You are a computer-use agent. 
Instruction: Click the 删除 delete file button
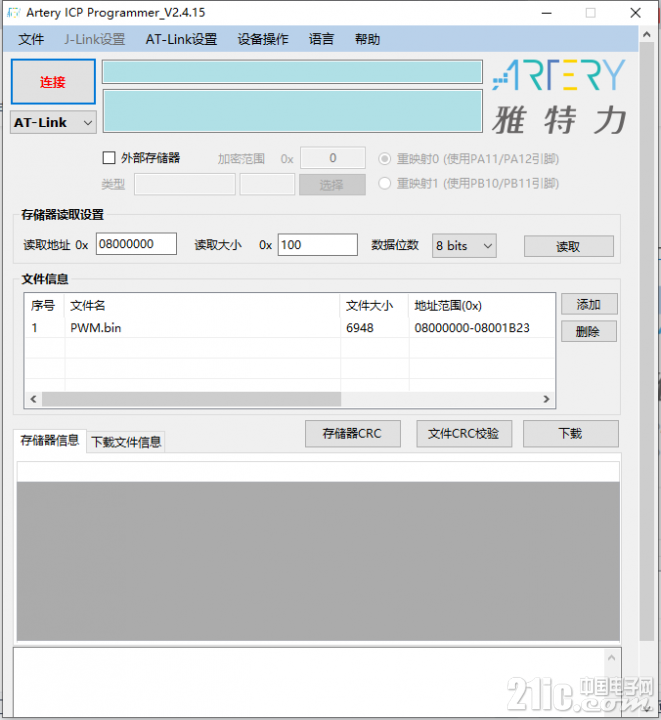point(589,332)
